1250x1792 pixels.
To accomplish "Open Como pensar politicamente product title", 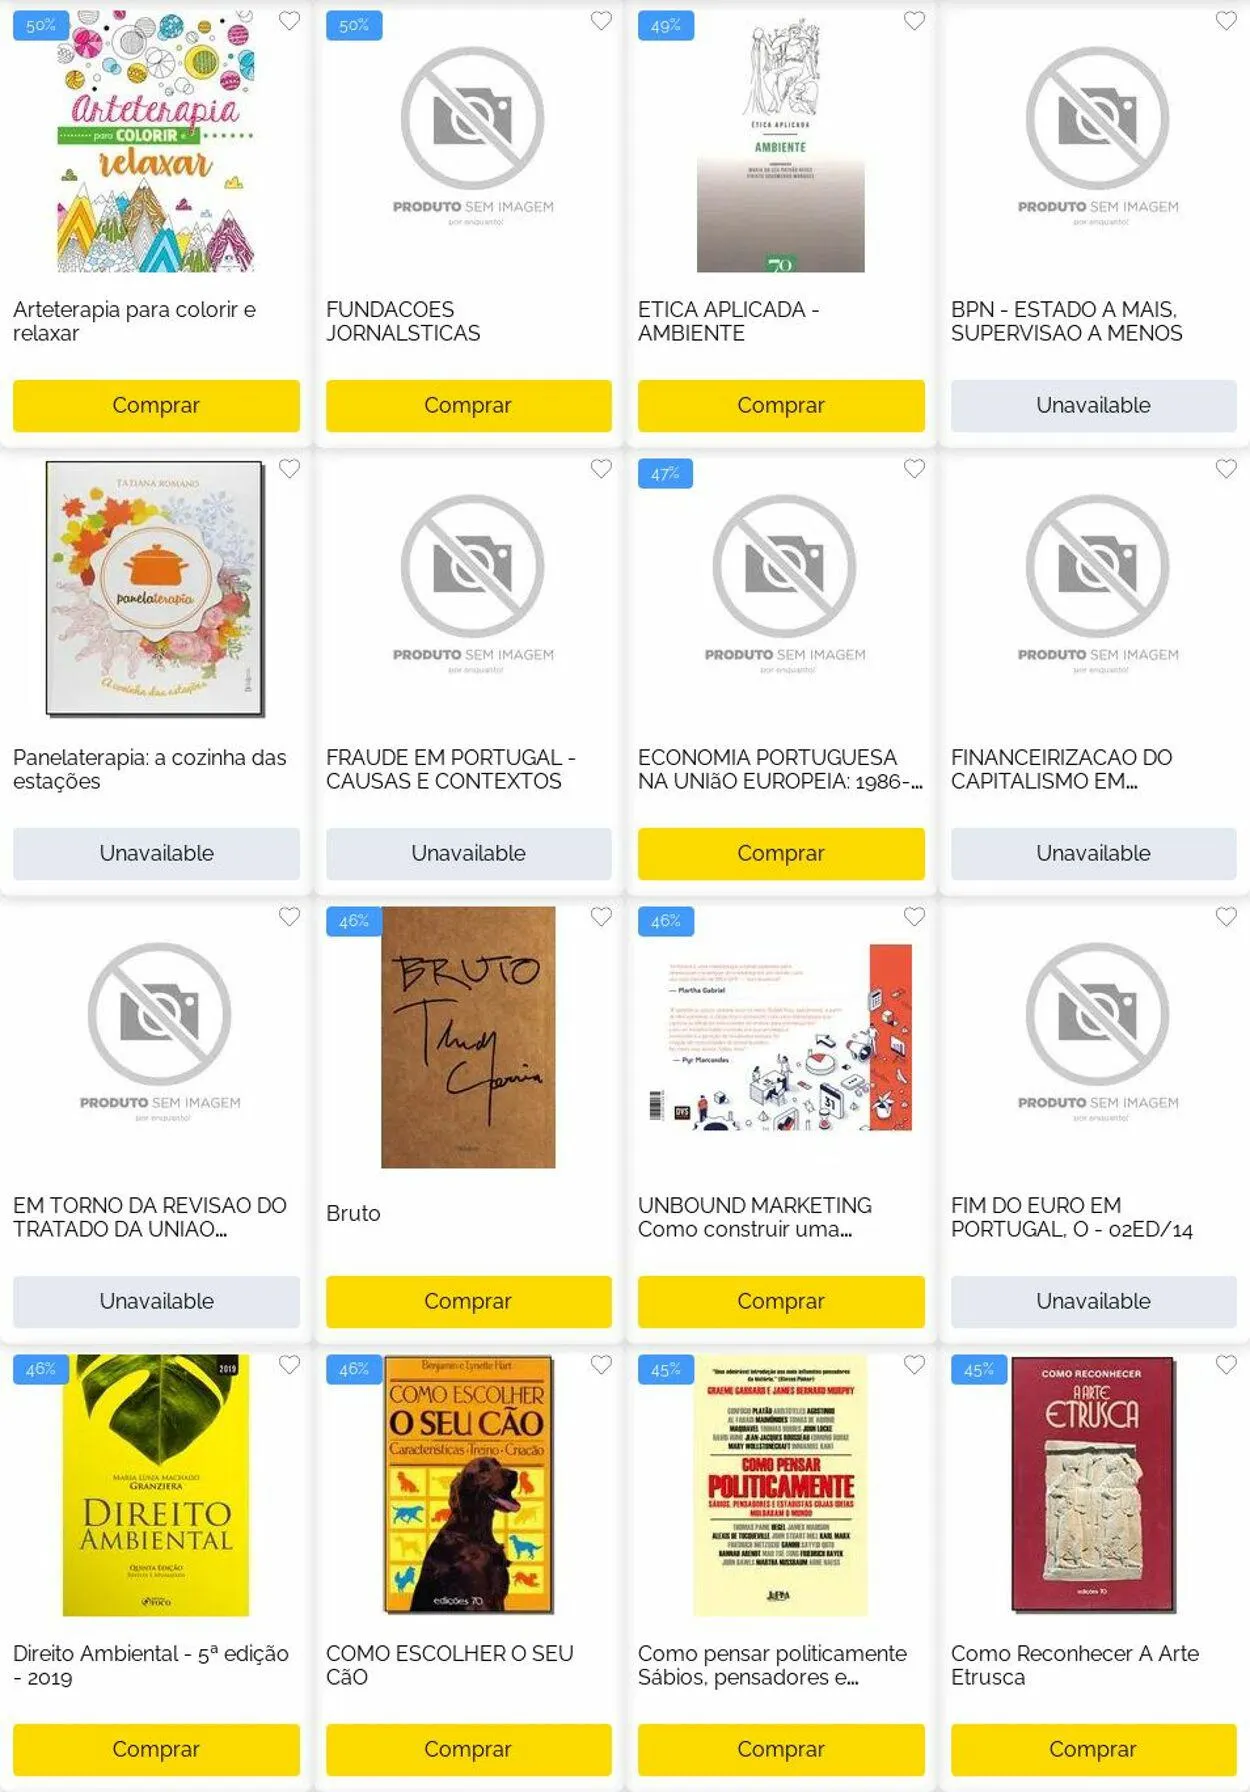I will pos(772,1666).
